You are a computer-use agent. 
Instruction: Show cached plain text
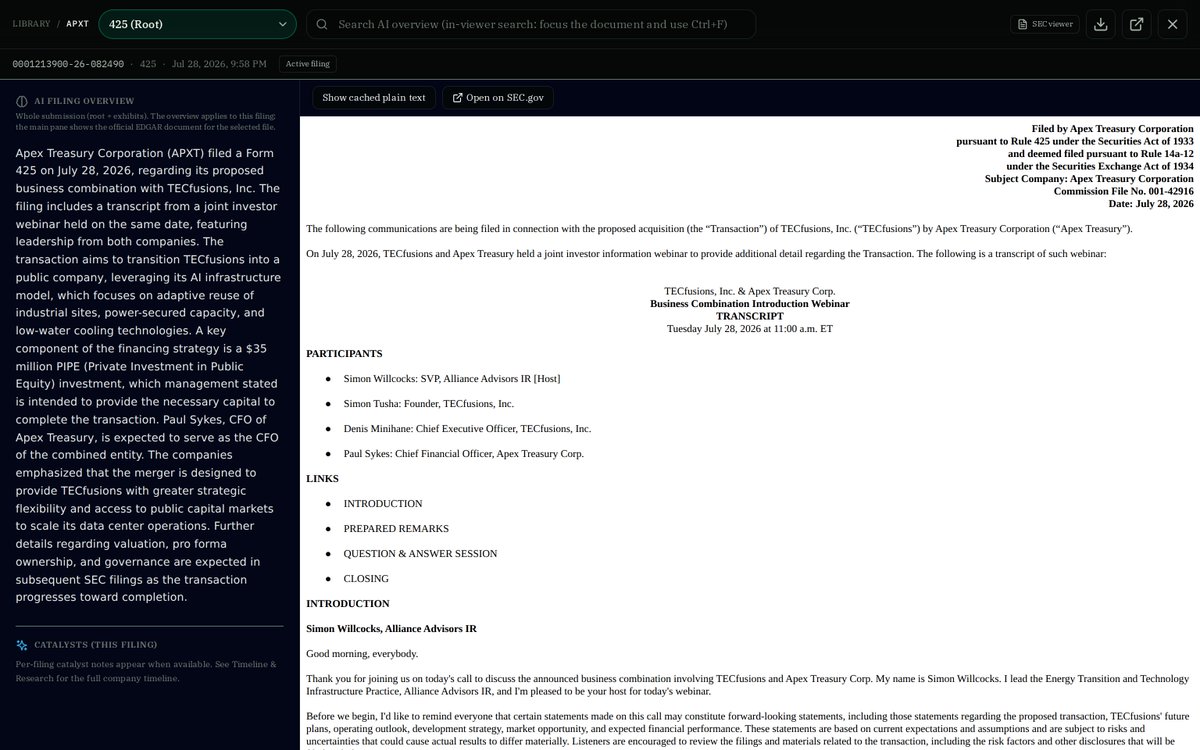[x=374, y=97]
